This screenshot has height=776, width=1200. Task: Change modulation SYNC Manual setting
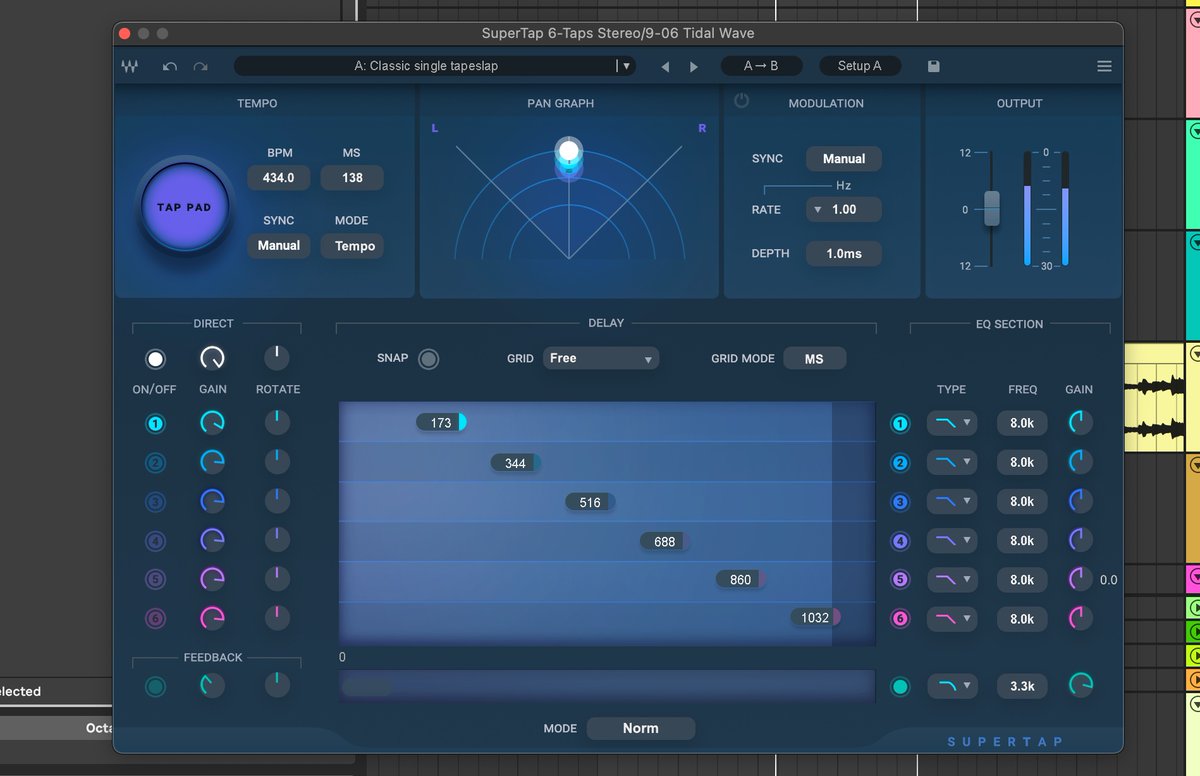click(844, 159)
